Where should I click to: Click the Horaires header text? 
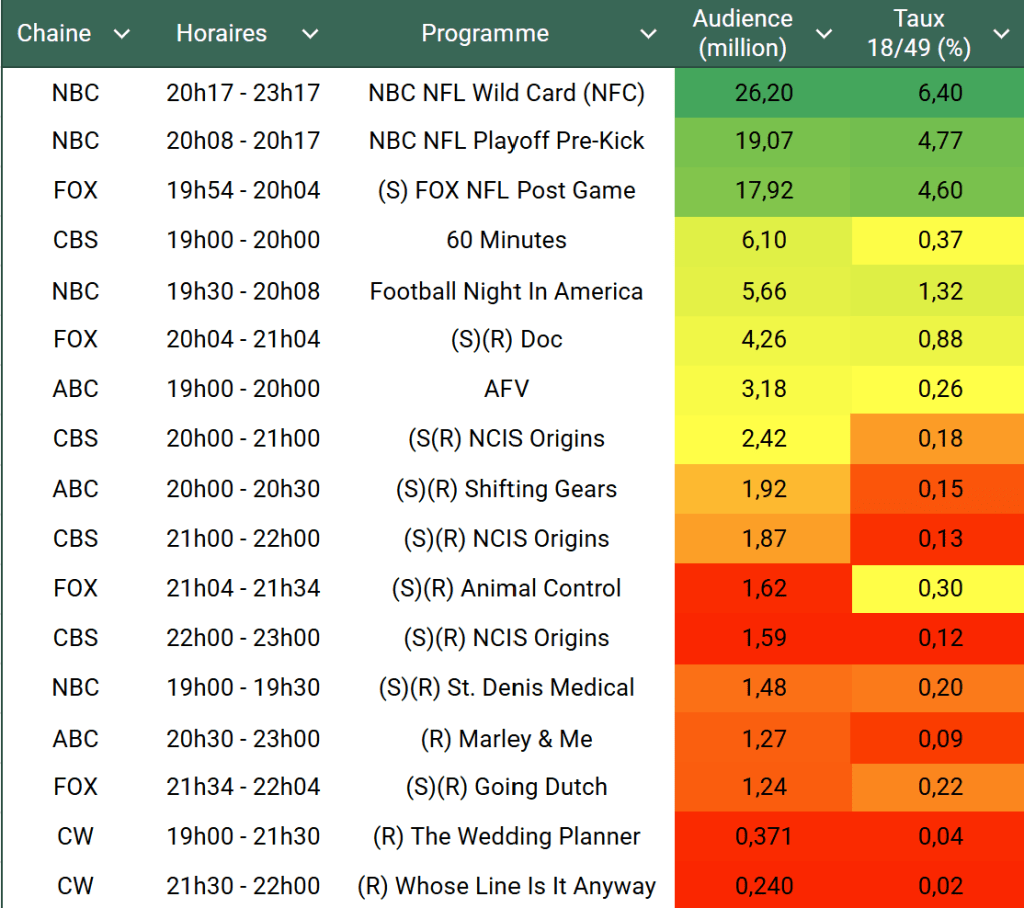[221, 34]
